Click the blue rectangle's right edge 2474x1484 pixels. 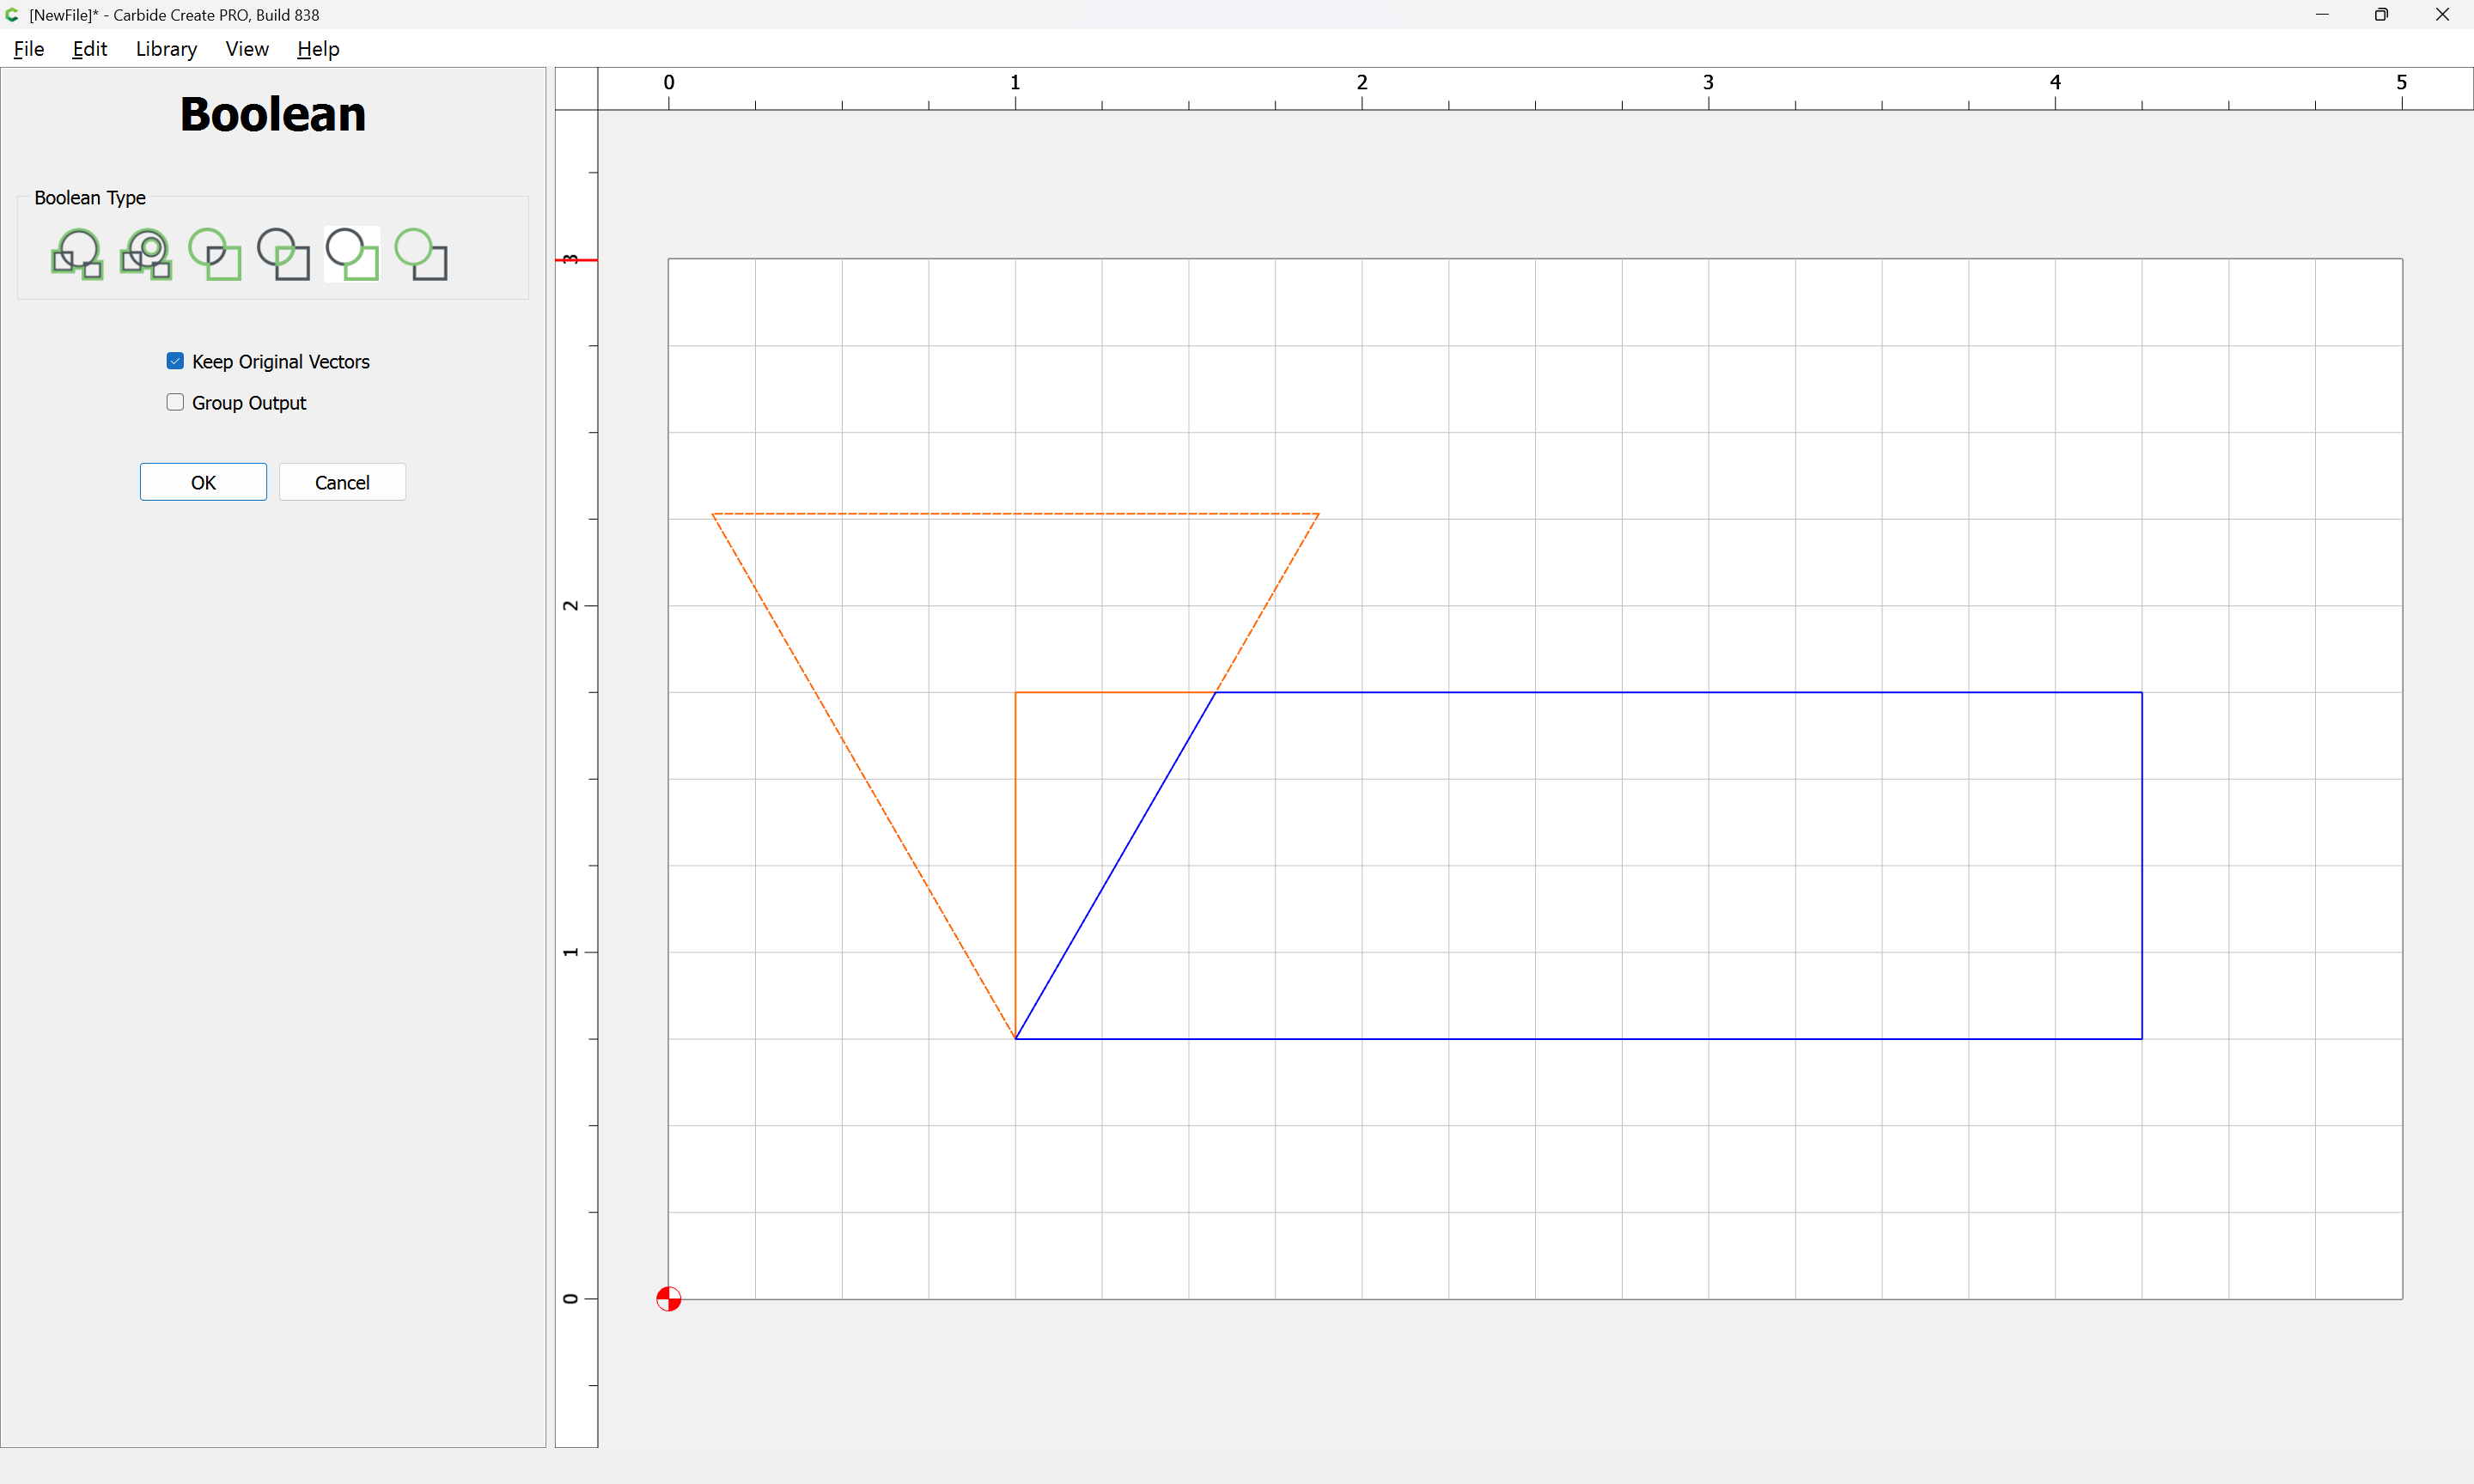(2142, 865)
